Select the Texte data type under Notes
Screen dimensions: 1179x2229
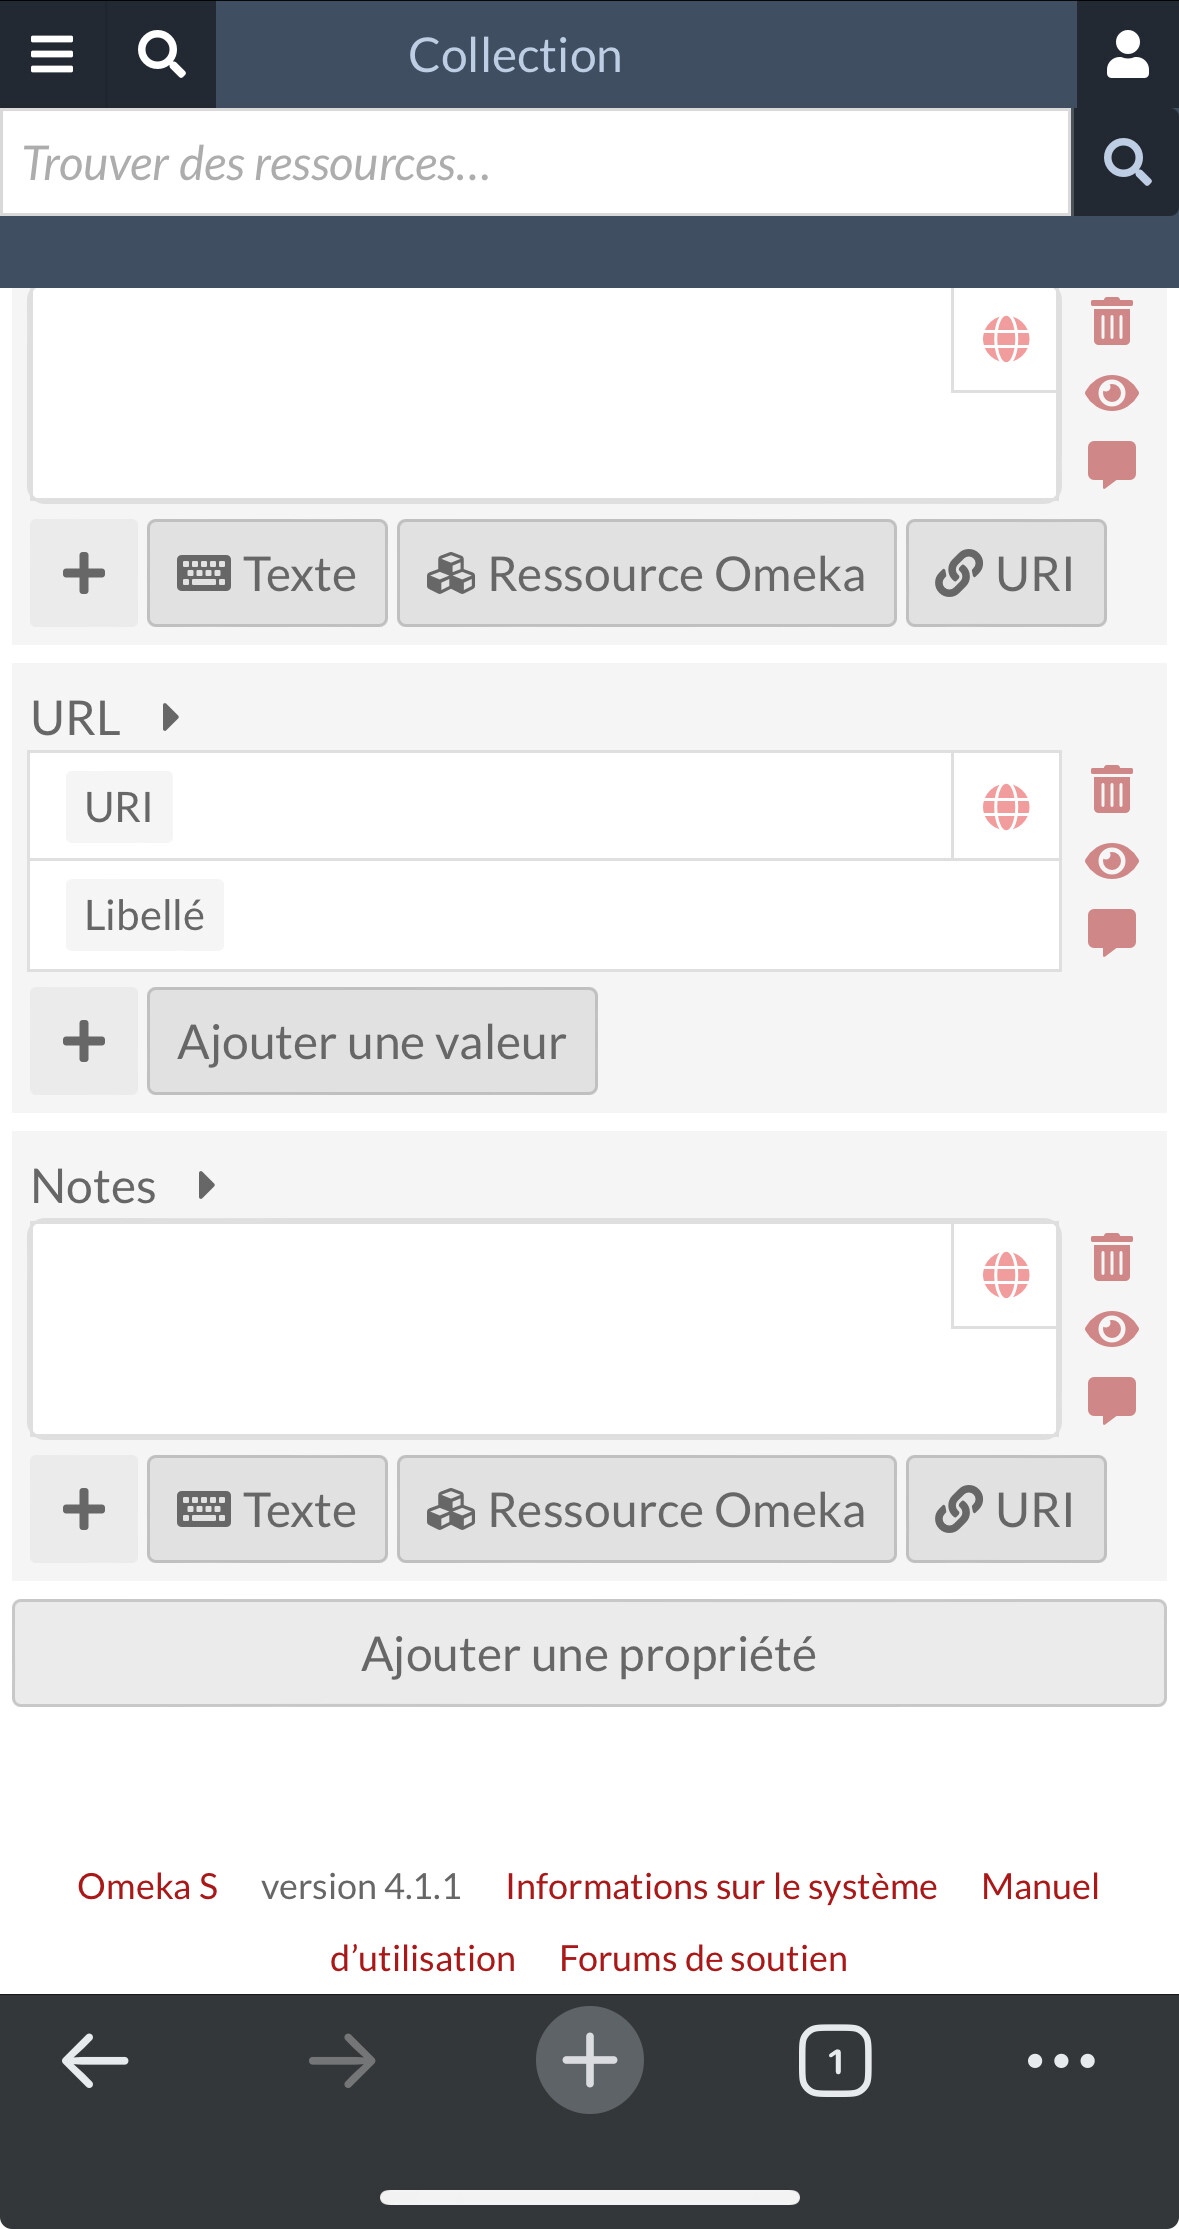pos(266,1509)
